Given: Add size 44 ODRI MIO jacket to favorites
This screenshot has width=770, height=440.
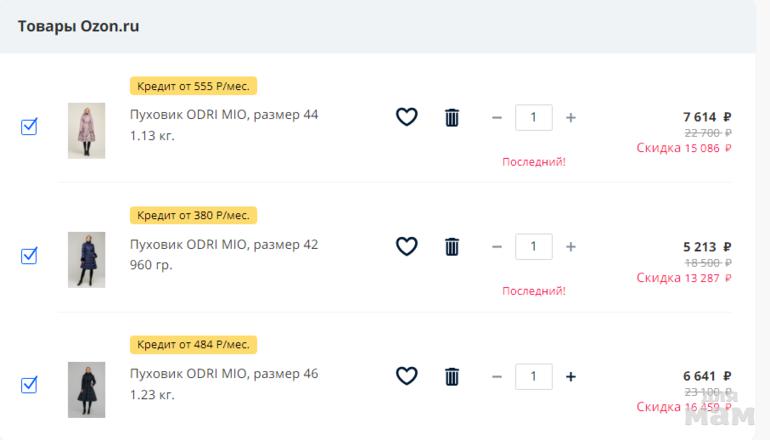Looking at the screenshot, I should [406, 117].
